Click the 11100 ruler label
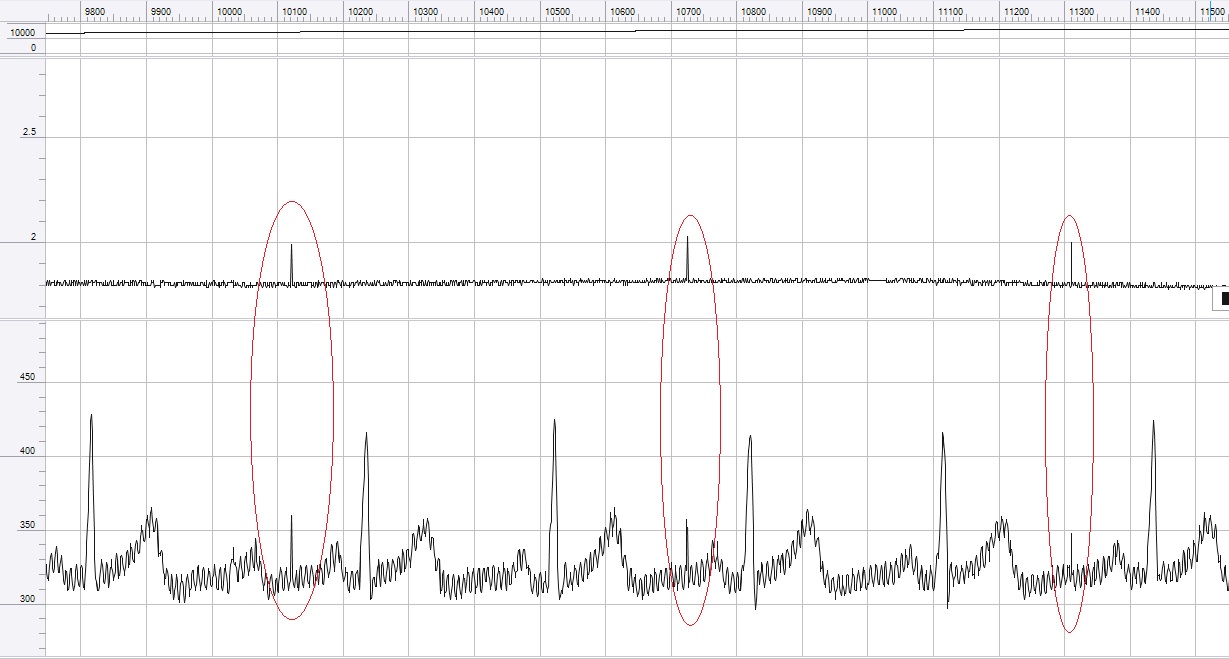Image resolution: width=1229 pixels, height=659 pixels. (x=950, y=11)
